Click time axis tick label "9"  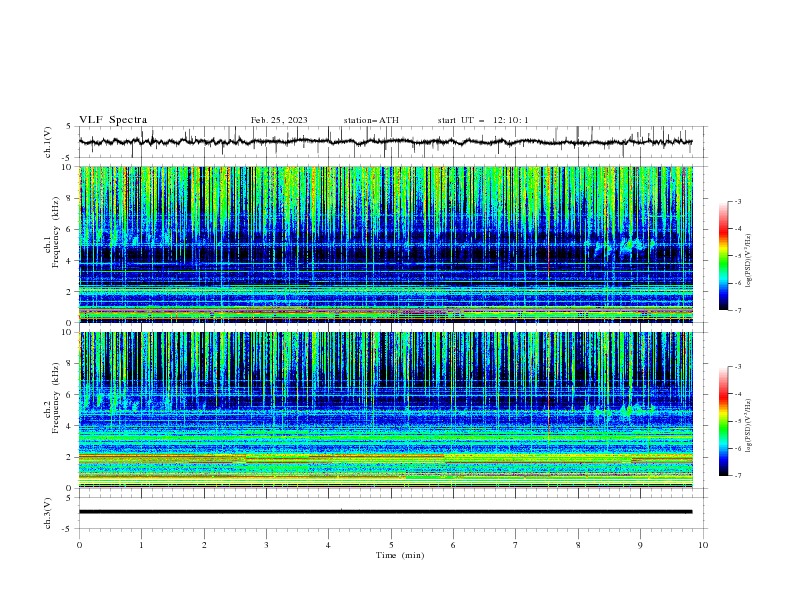pos(640,545)
